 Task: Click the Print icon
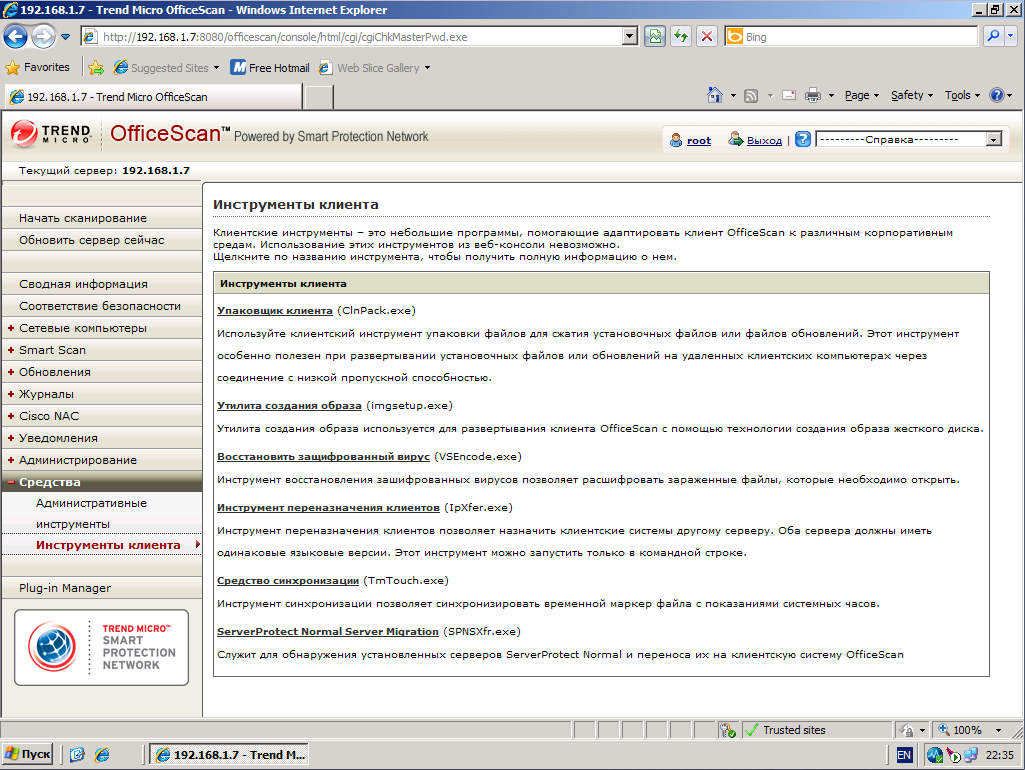(813, 95)
